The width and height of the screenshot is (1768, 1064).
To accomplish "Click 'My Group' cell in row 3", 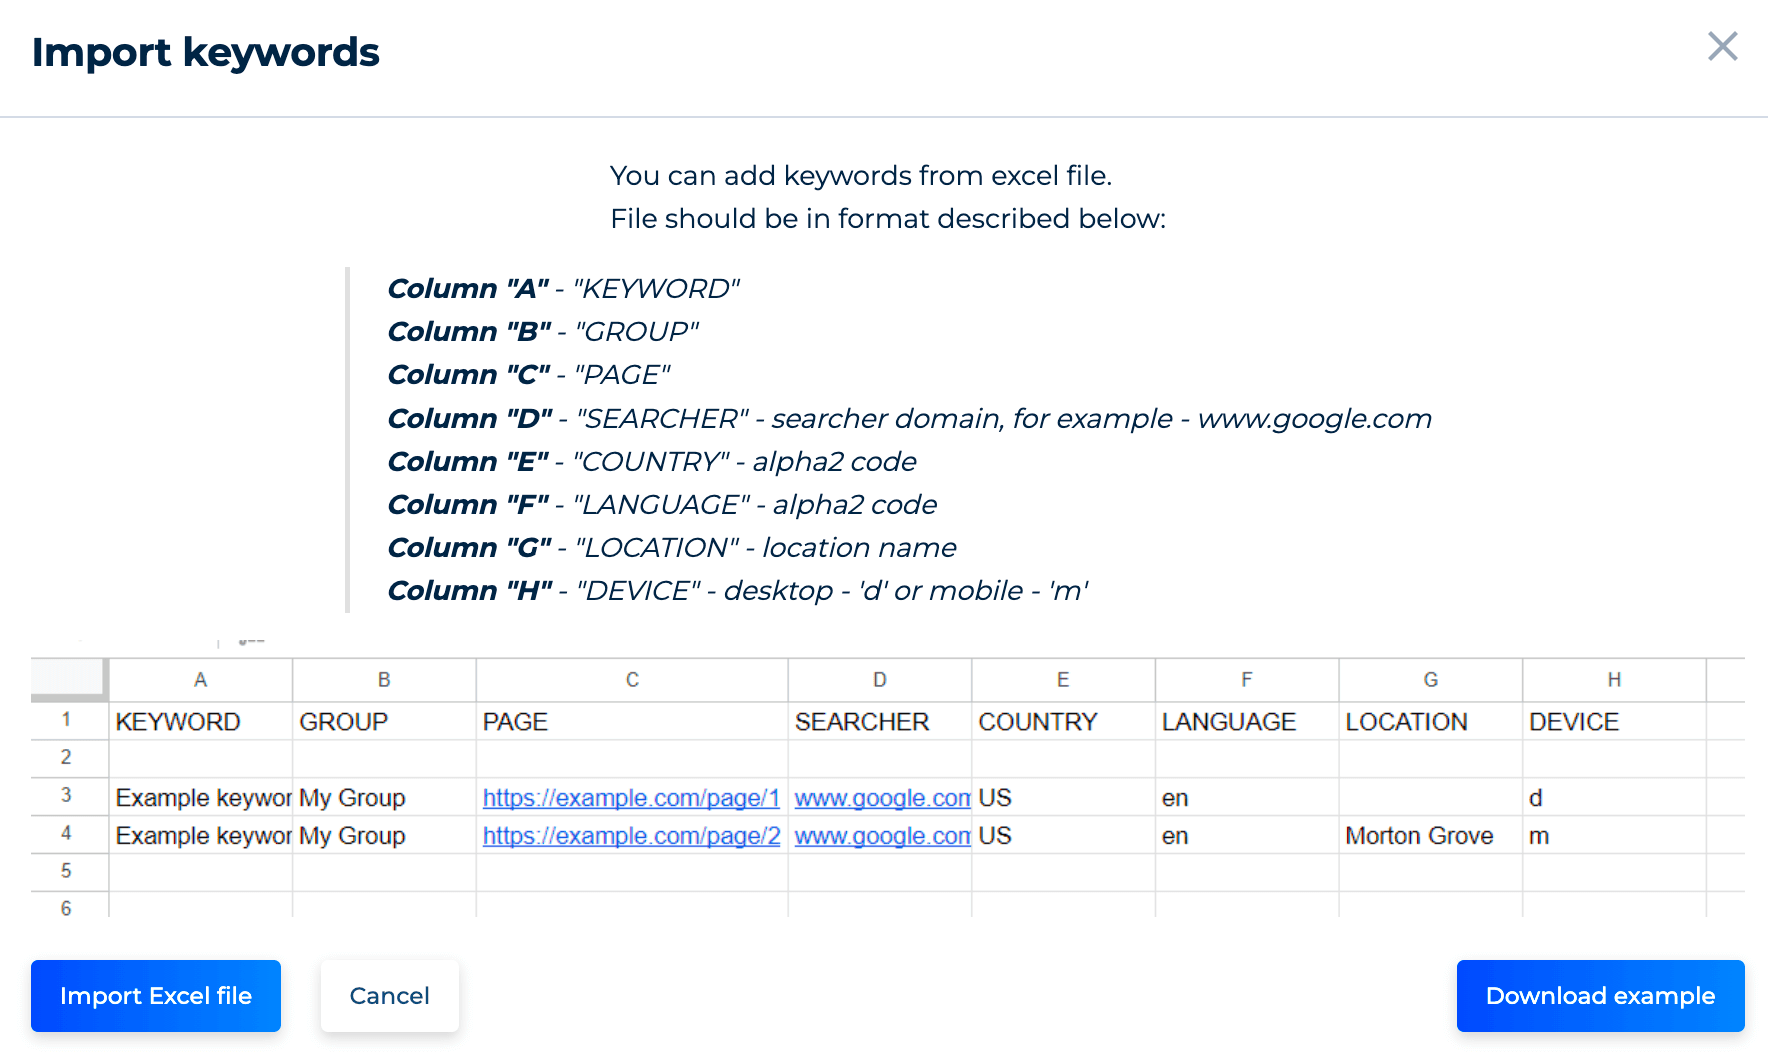I will point(385,798).
